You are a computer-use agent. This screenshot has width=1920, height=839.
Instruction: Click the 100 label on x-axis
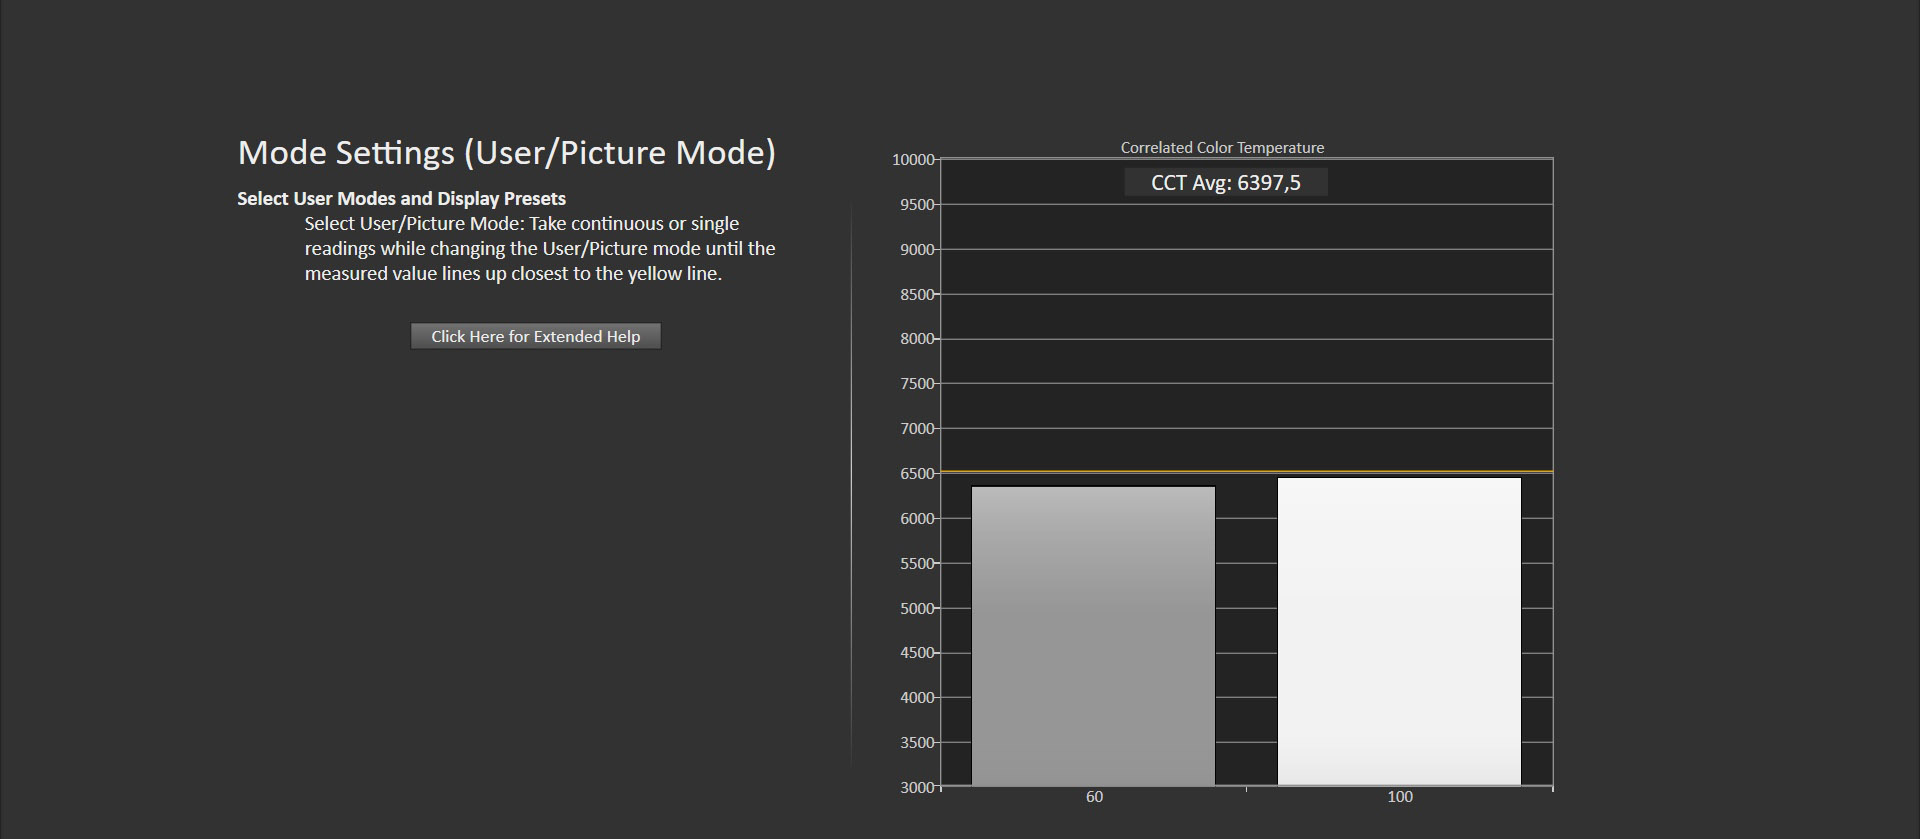[x=1399, y=797]
